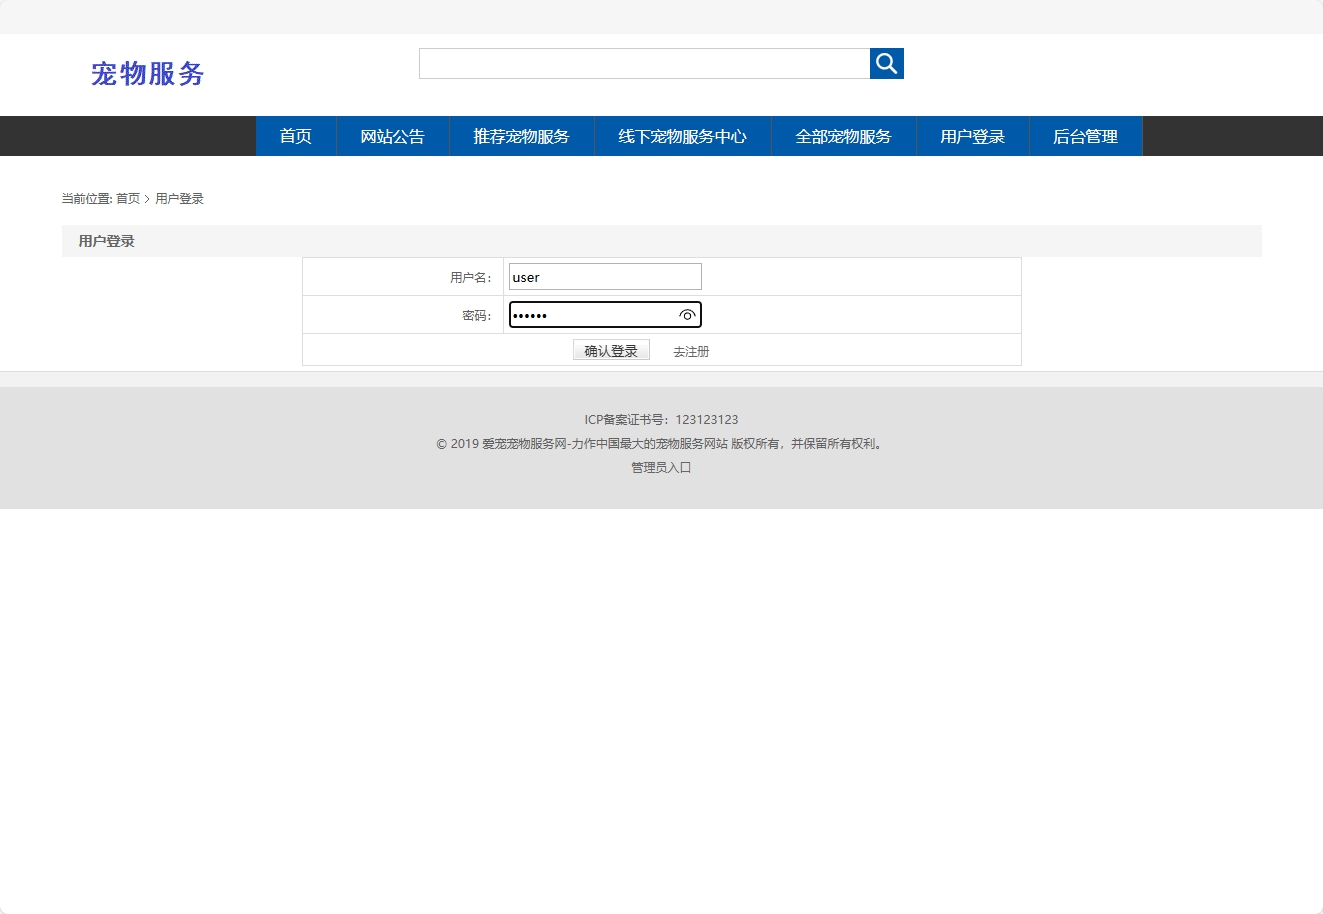This screenshot has width=1323, height=914.
Task: Open 线下宠物服务中心 from the menu
Action: click(683, 136)
